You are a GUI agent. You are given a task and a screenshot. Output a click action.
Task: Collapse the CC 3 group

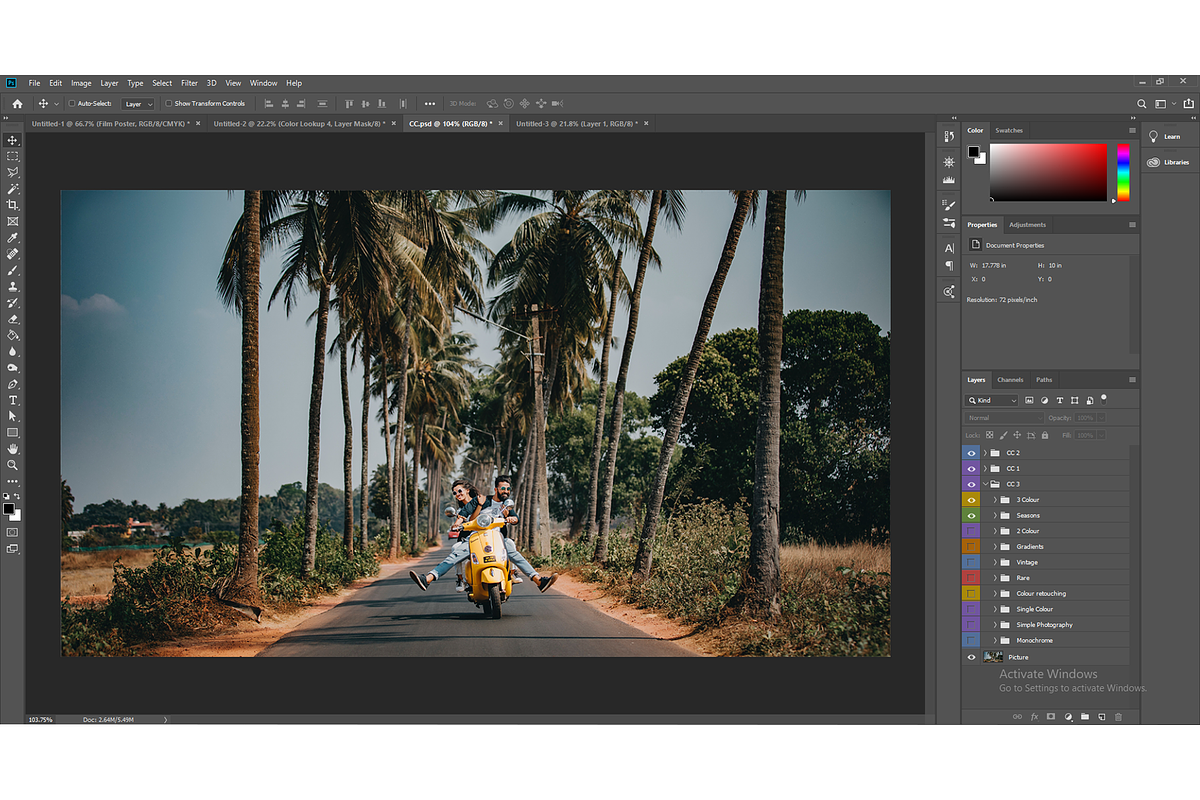[985, 484]
